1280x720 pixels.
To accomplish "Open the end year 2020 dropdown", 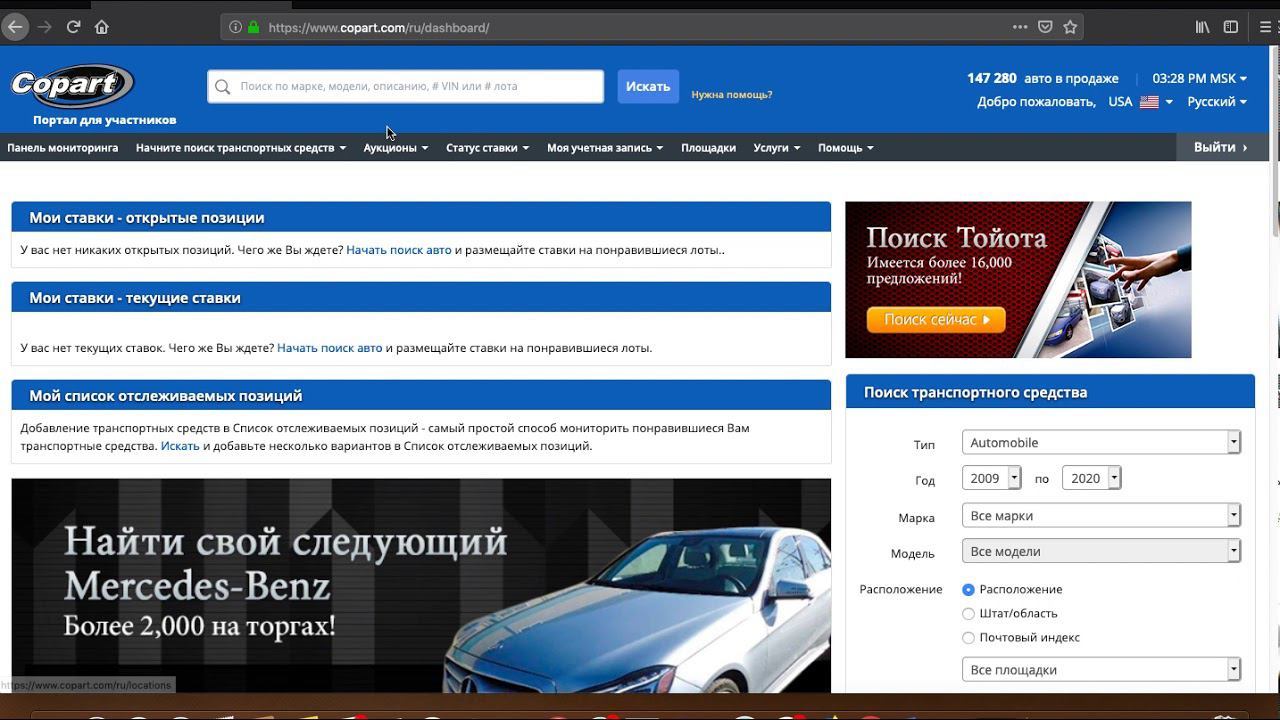I will click(1091, 478).
